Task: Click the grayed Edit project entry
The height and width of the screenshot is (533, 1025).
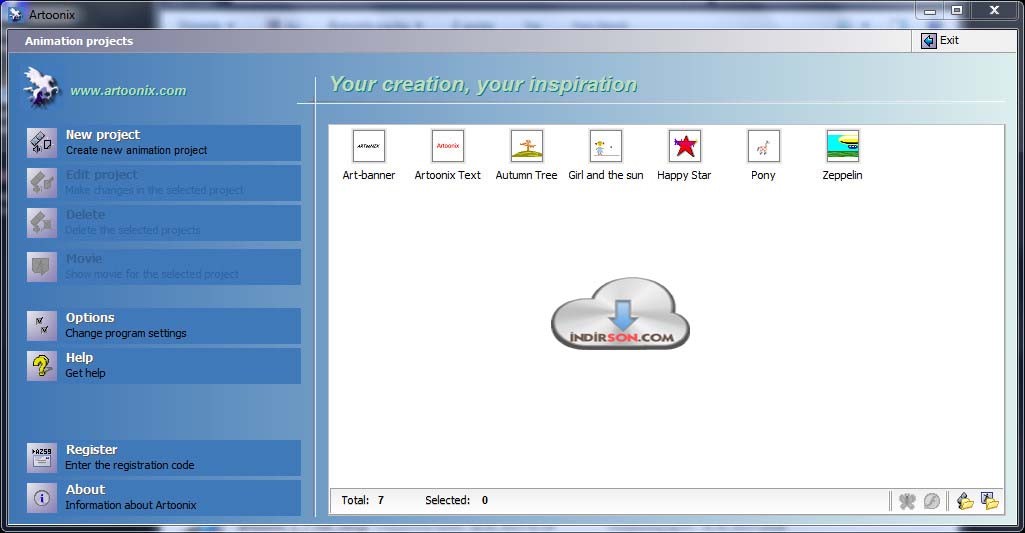Action: point(163,182)
